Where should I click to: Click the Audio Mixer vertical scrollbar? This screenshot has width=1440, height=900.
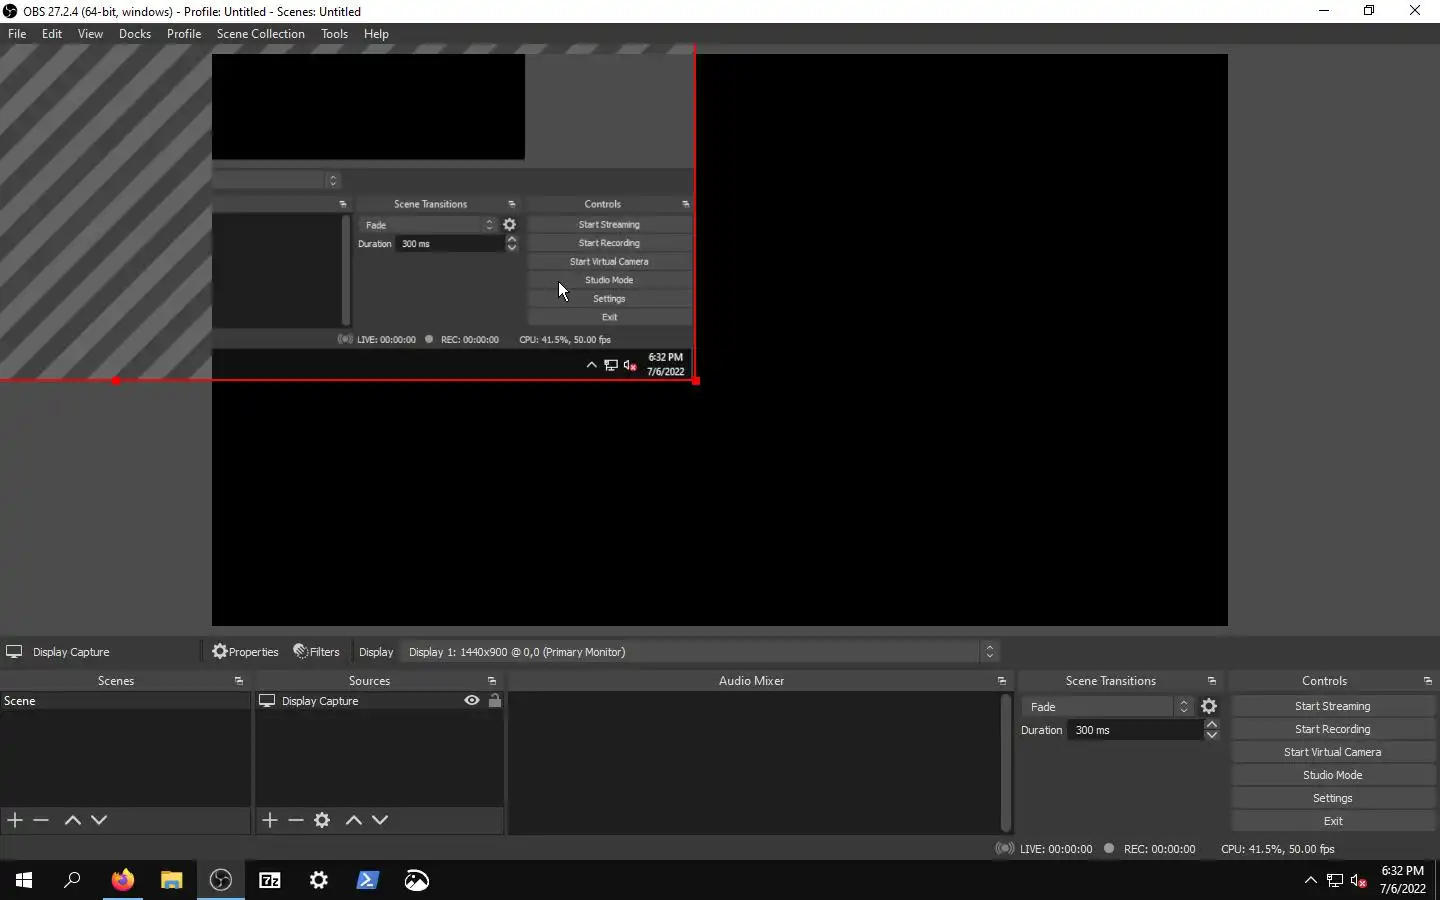click(x=1006, y=763)
